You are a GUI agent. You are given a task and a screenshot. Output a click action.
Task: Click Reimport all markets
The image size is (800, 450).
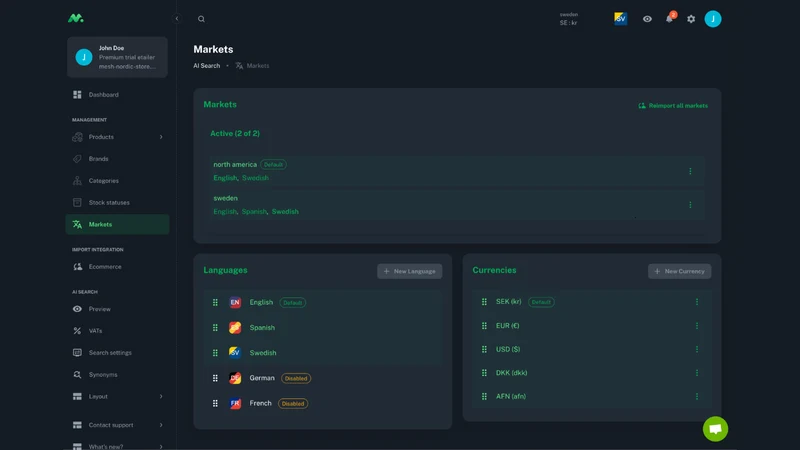point(673,106)
